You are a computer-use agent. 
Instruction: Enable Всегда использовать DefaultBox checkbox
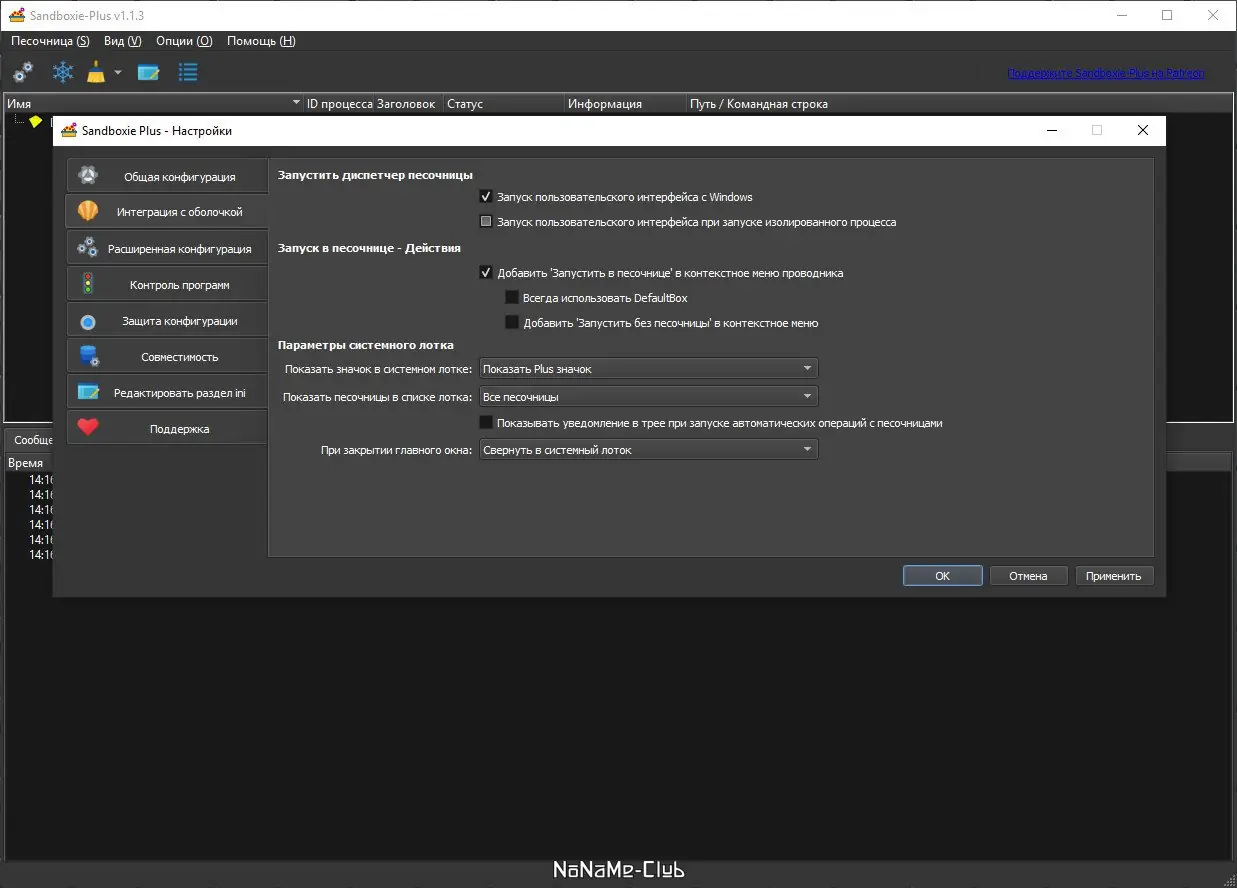512,297
